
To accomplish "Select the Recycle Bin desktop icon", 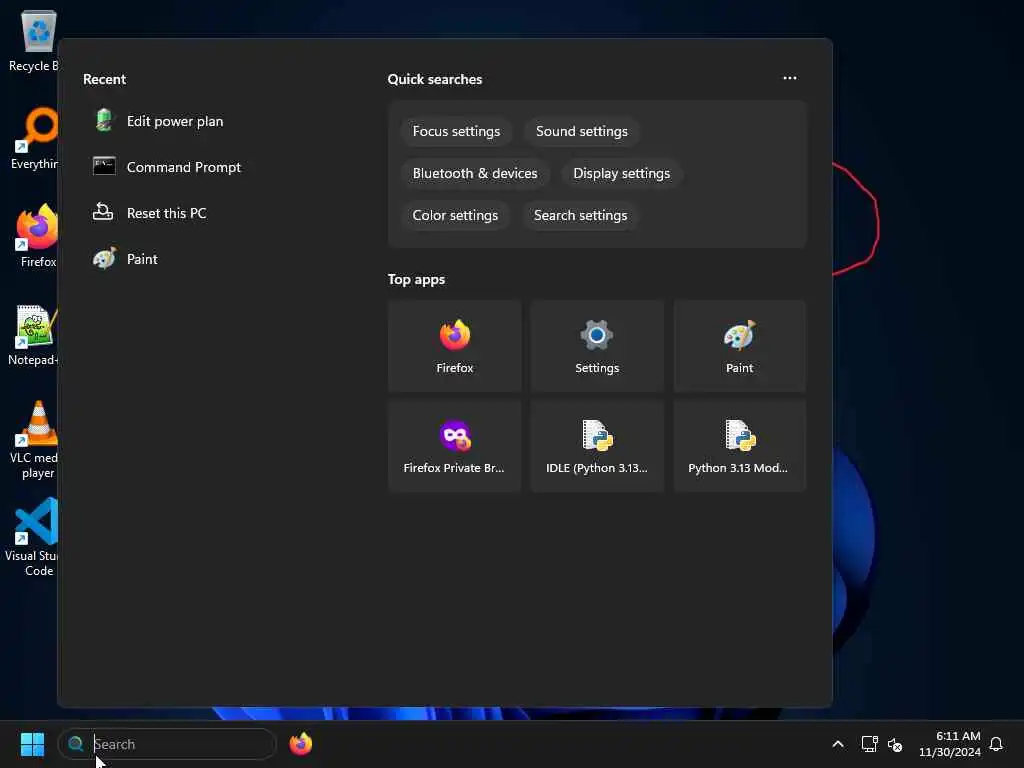I will (x=33, y=40).
